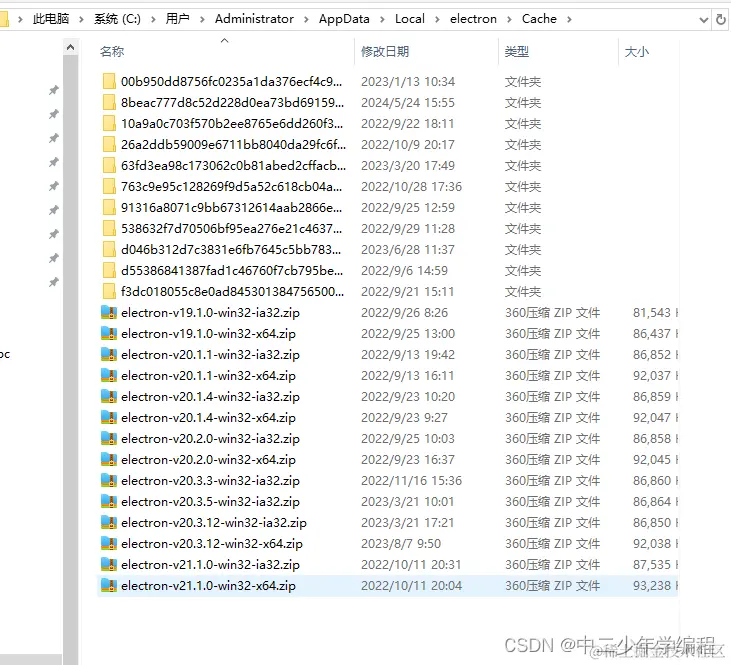
Task: Click the size value 81,543
Action: click(x=652, y=312)
